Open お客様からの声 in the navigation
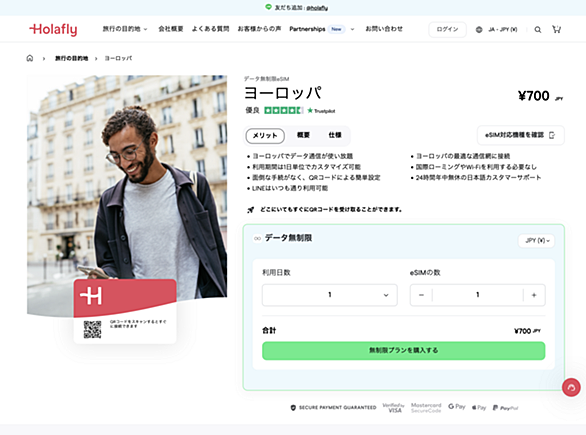The height and width of the screenshot is (435, 586). 259,29
